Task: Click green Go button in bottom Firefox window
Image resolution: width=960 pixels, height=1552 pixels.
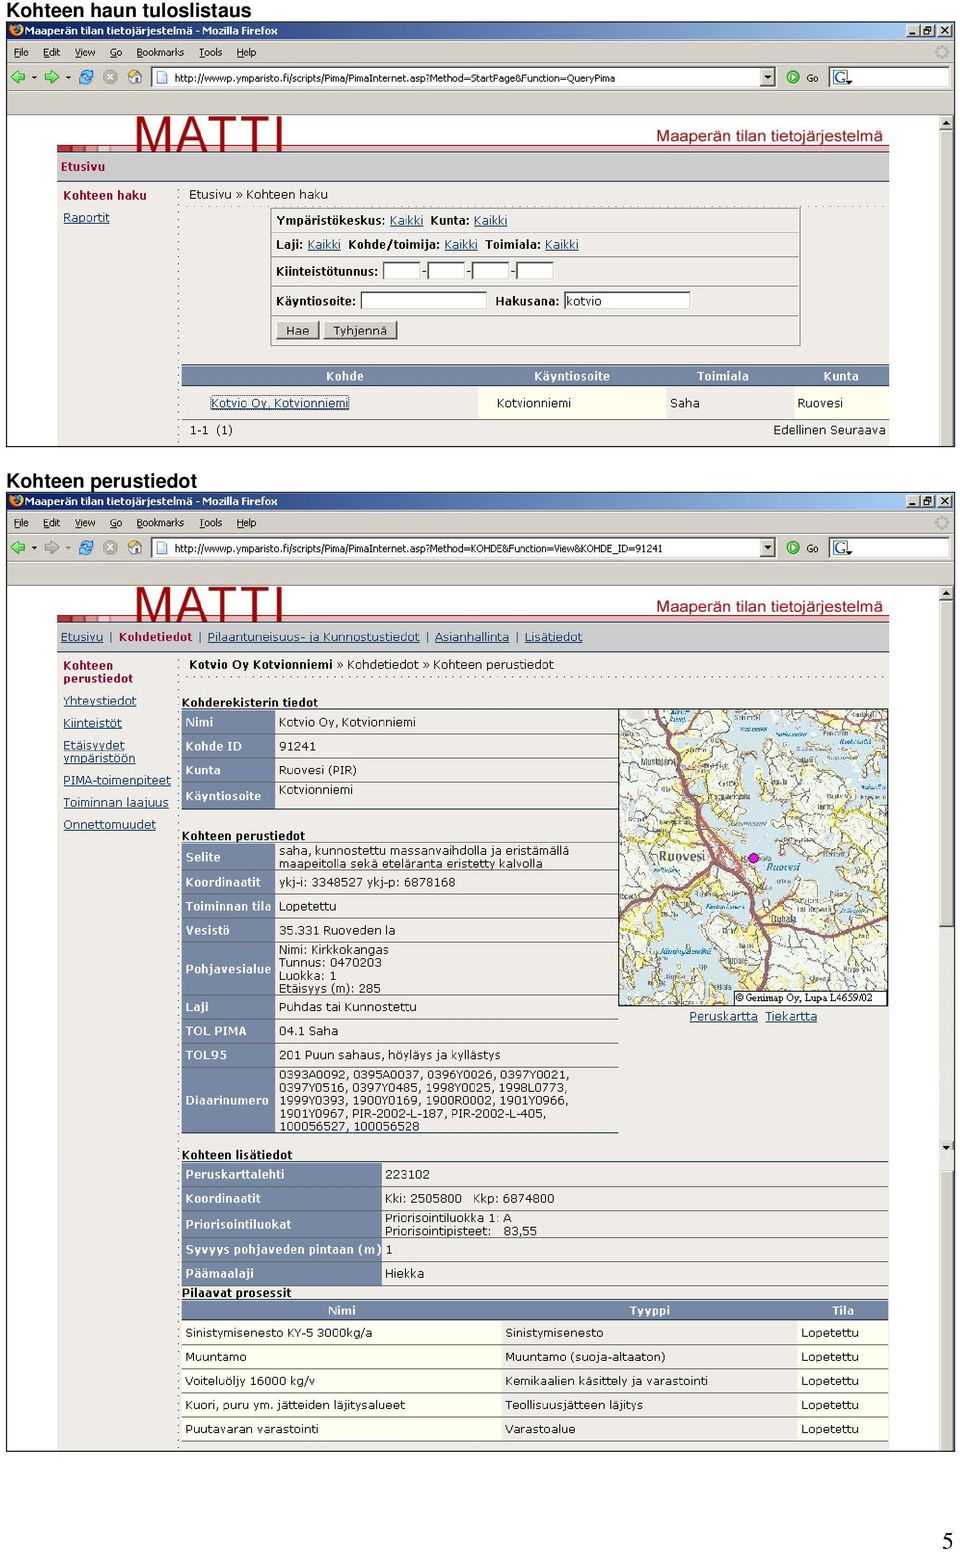Action: click(x=802, y=547)
